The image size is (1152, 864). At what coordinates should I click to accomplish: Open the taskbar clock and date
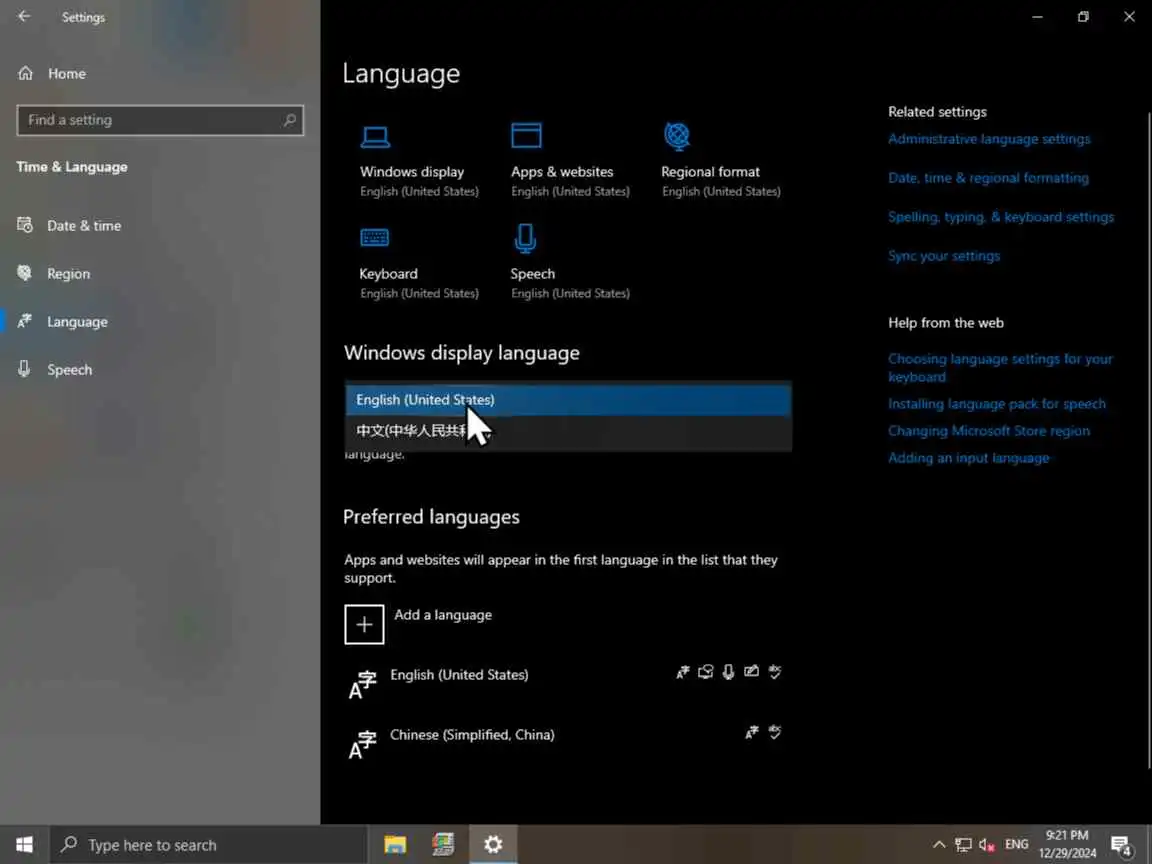coord(1067,845)
